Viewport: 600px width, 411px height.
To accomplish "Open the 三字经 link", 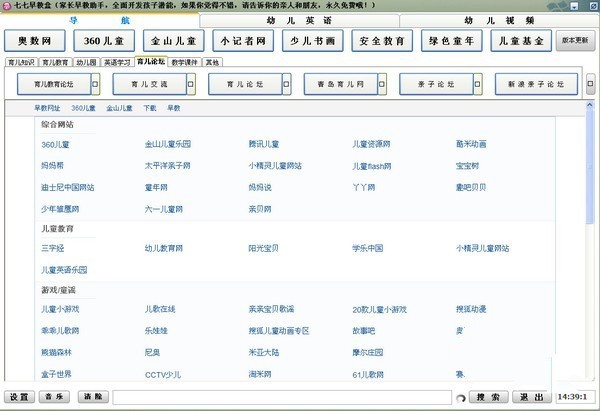I will pos(53,248).
